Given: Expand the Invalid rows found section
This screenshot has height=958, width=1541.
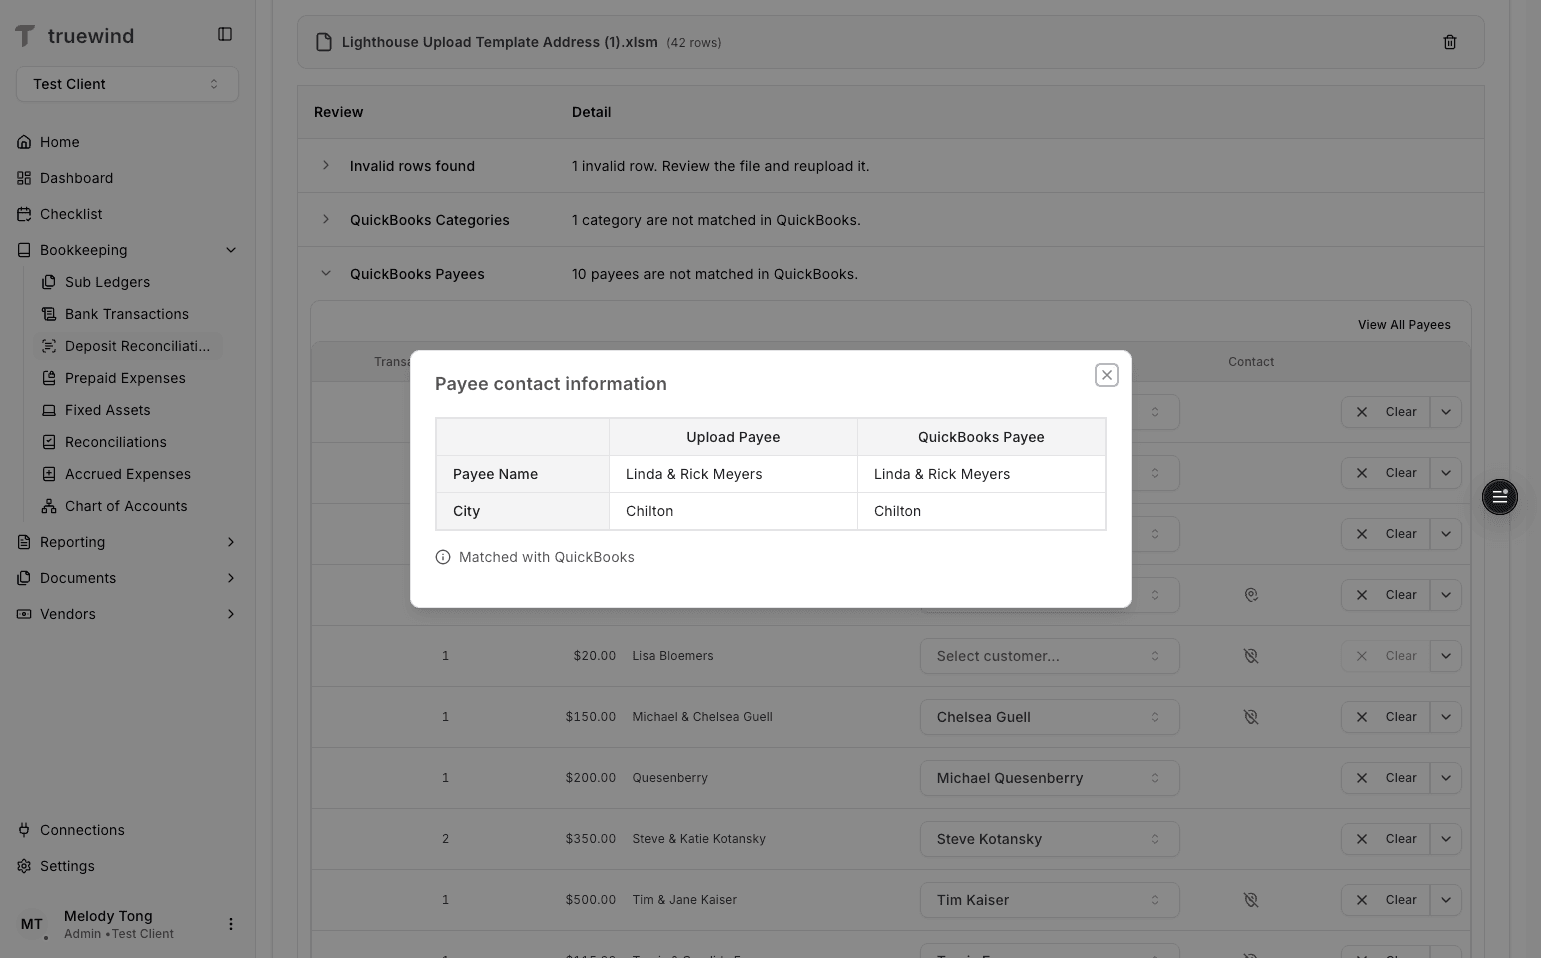Looking at the screenshot, I should coord(325,165).
